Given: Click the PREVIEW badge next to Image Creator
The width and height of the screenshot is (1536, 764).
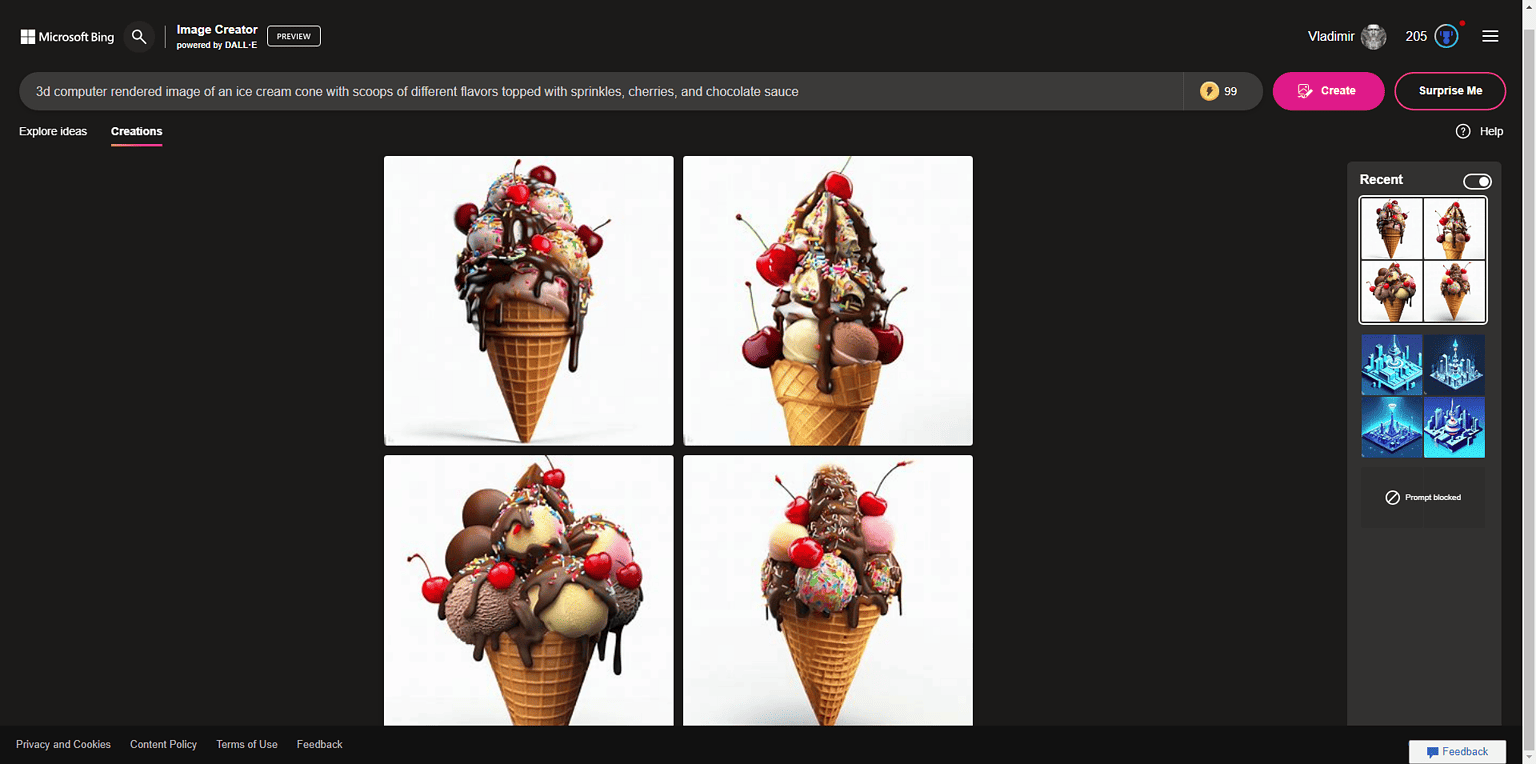Looking at the screenshot, I should coord(293,36).
